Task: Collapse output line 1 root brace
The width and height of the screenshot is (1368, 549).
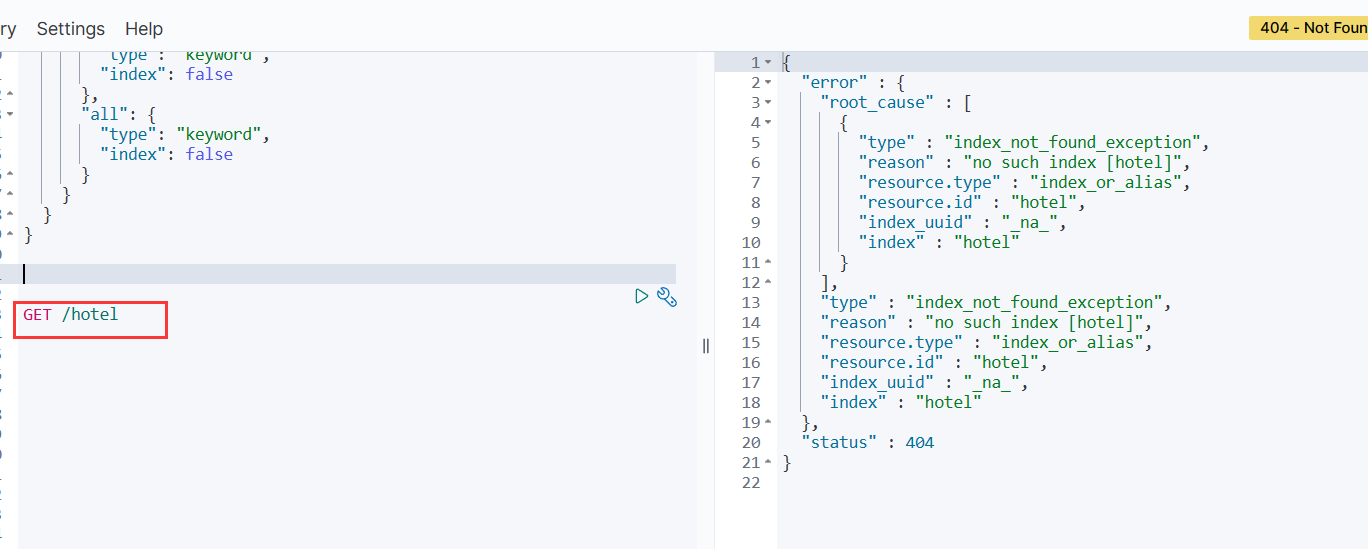Action: pyautogui.click(x=768, y=63)
